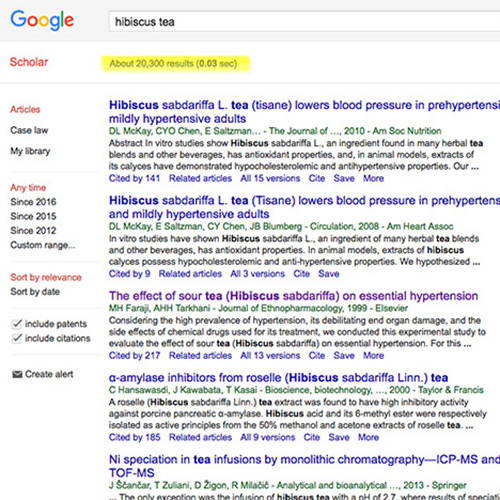500x500 pixels.
Task: Expand More on the Cited by 141 row
Action: click(x=373, y=178)
